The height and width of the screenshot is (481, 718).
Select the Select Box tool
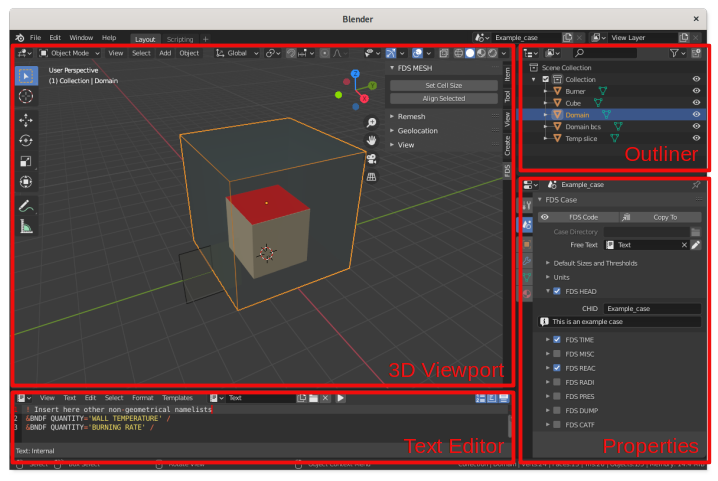26,76
